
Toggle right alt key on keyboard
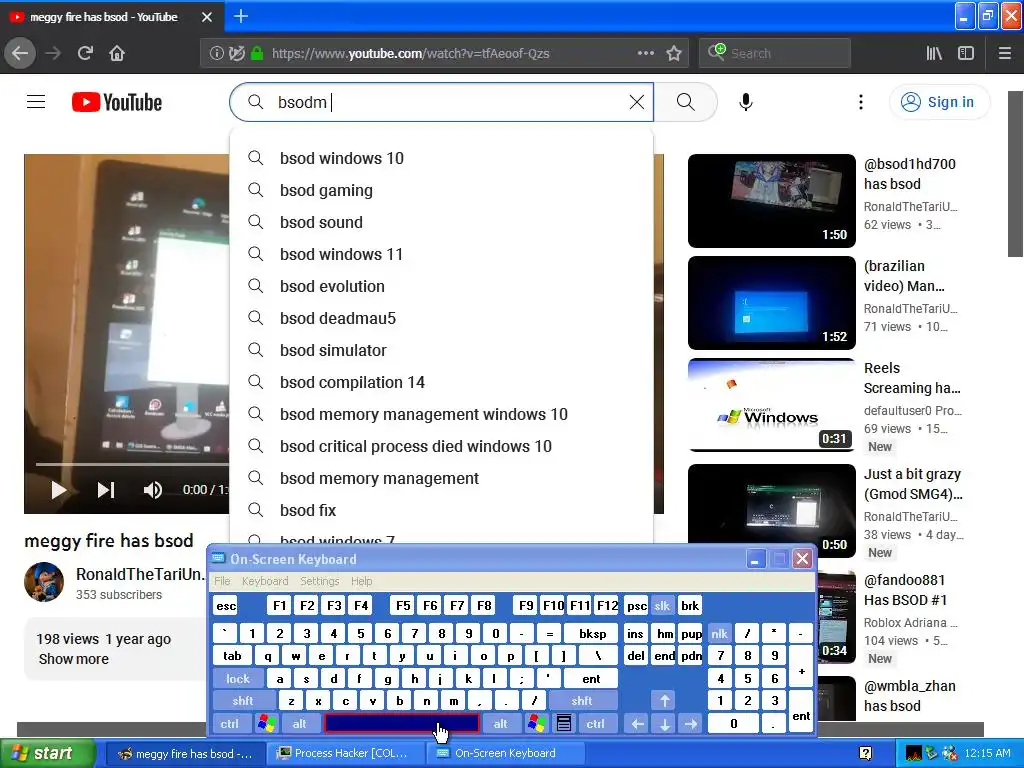click(500, 724)
